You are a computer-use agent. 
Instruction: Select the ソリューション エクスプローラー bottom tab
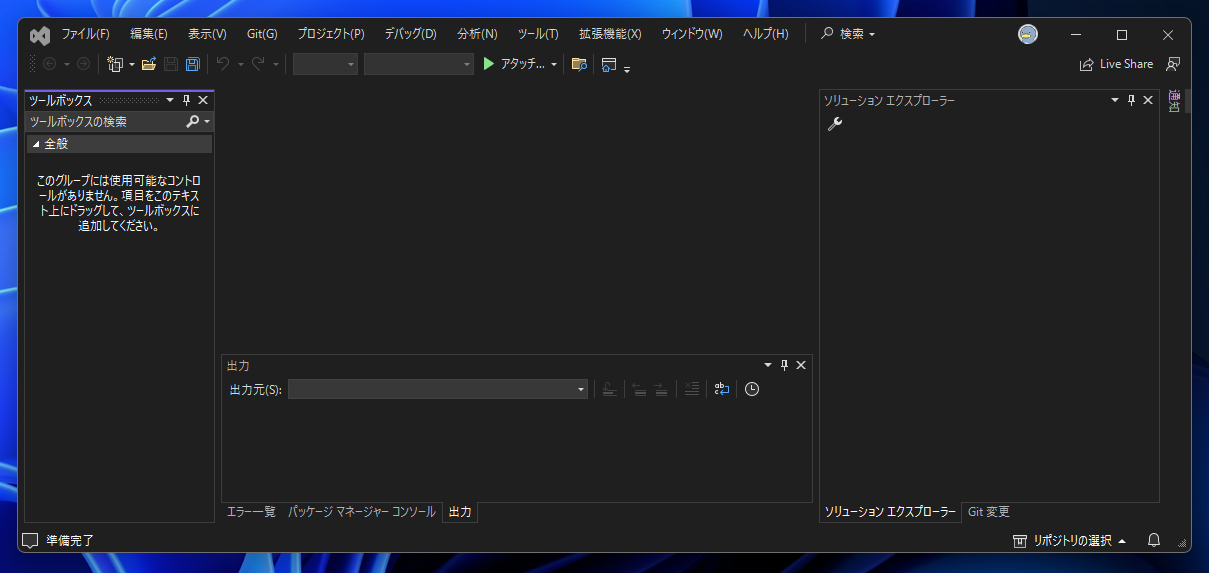pyautogui.click(x=890, y=512)
